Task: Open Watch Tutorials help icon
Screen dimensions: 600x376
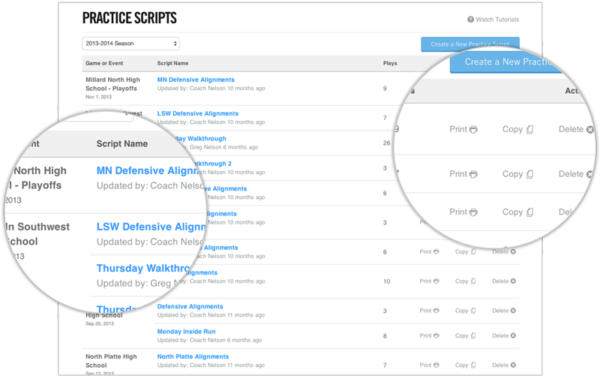Action: pyautogui.click(x=470, y=20)
